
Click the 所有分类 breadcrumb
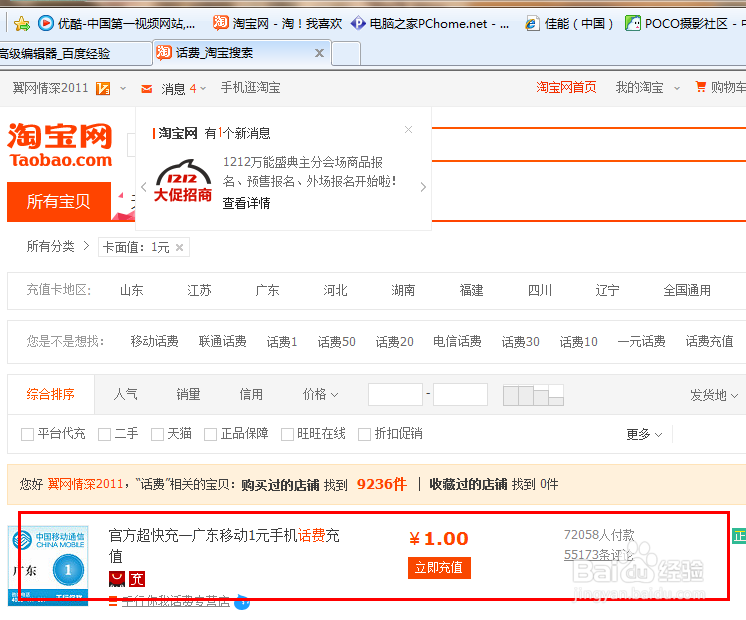50,246
